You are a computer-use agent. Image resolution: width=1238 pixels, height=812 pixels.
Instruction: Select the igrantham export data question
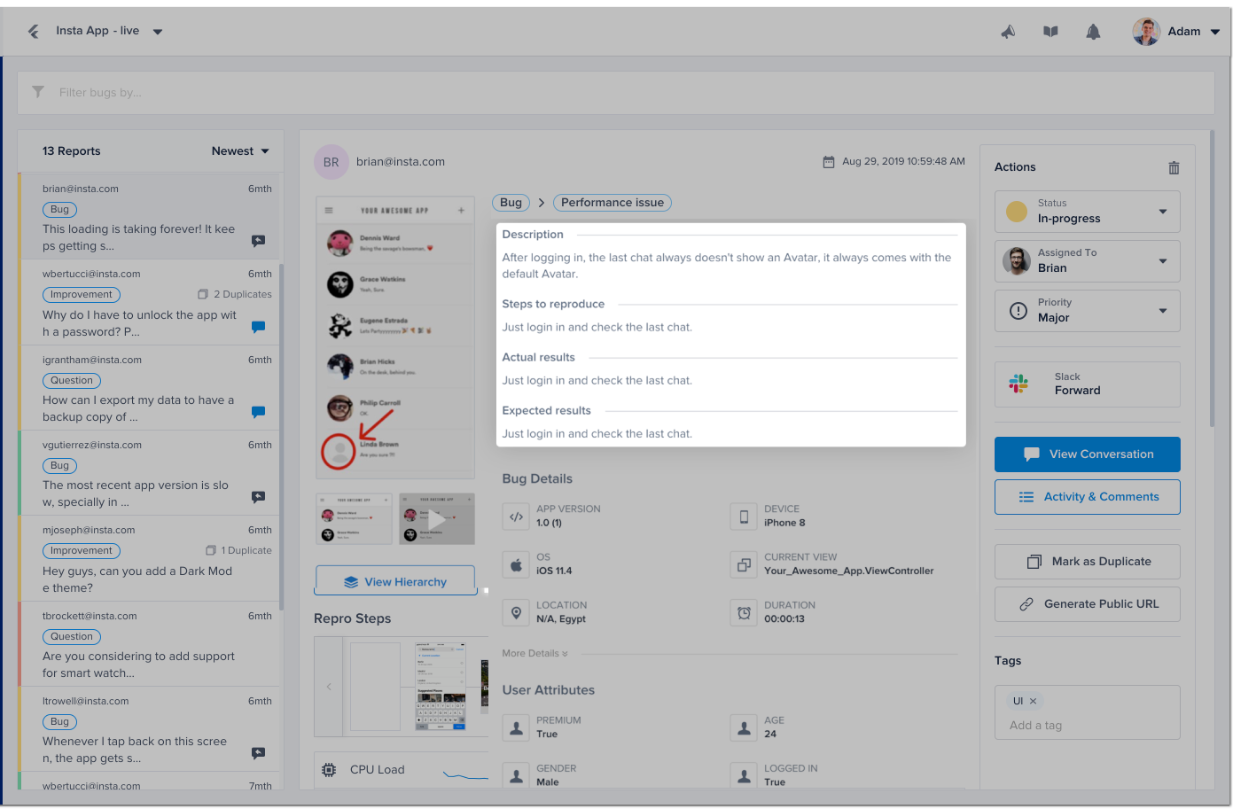[150, 388]
